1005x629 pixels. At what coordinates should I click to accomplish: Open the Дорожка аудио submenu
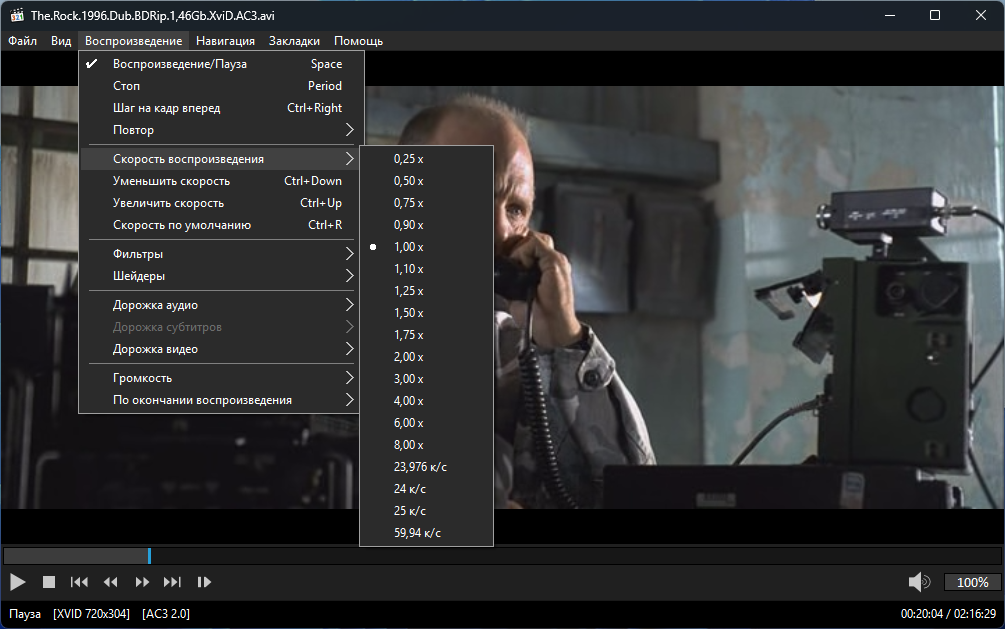221,305
